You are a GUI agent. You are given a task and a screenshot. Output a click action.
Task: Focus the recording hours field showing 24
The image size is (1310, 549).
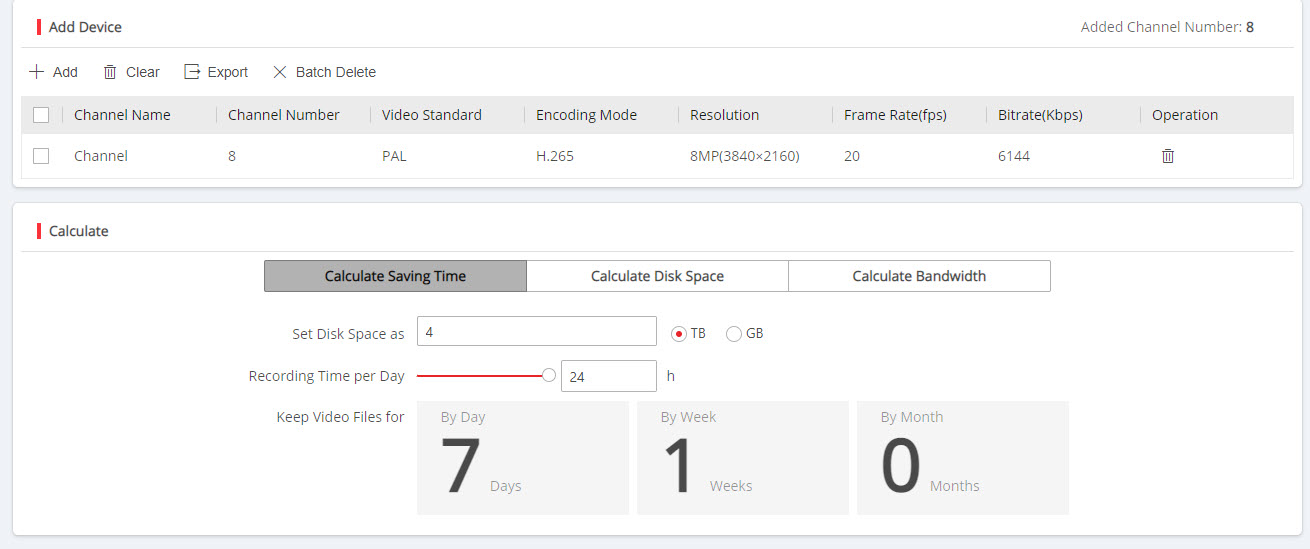tap(608, 377)
